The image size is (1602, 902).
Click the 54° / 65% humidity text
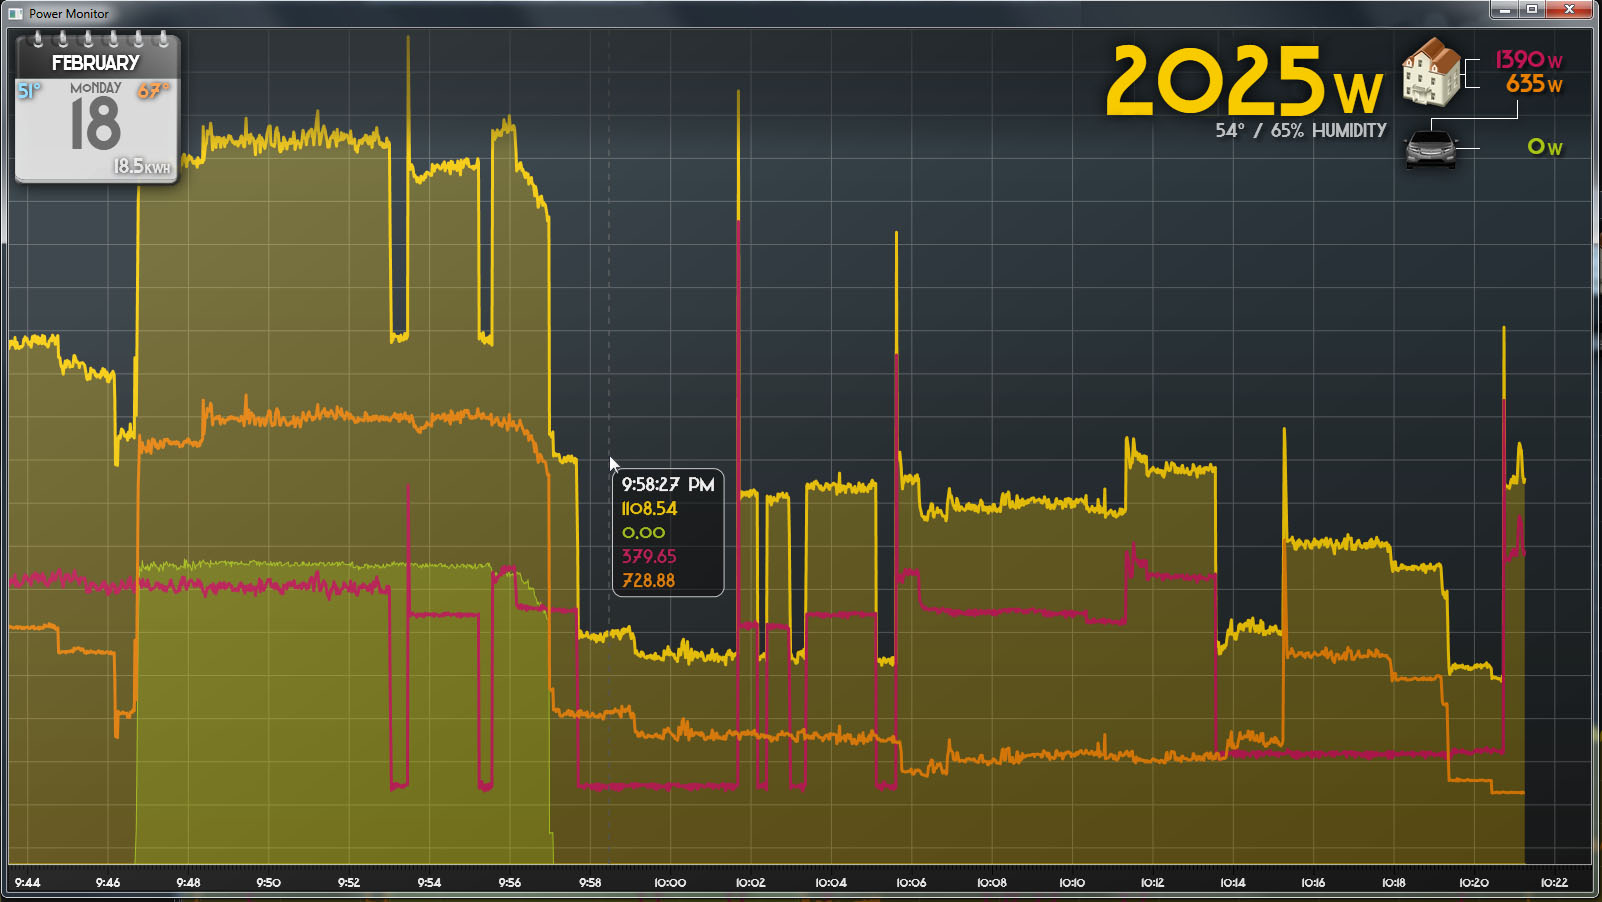pyautogui.click(x=1300, y=131)
